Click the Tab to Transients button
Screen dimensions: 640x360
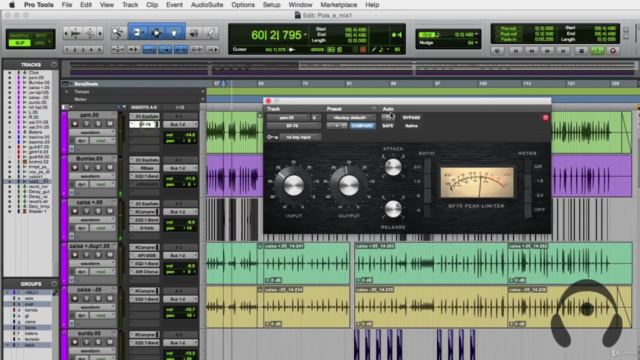click(133, 49)
